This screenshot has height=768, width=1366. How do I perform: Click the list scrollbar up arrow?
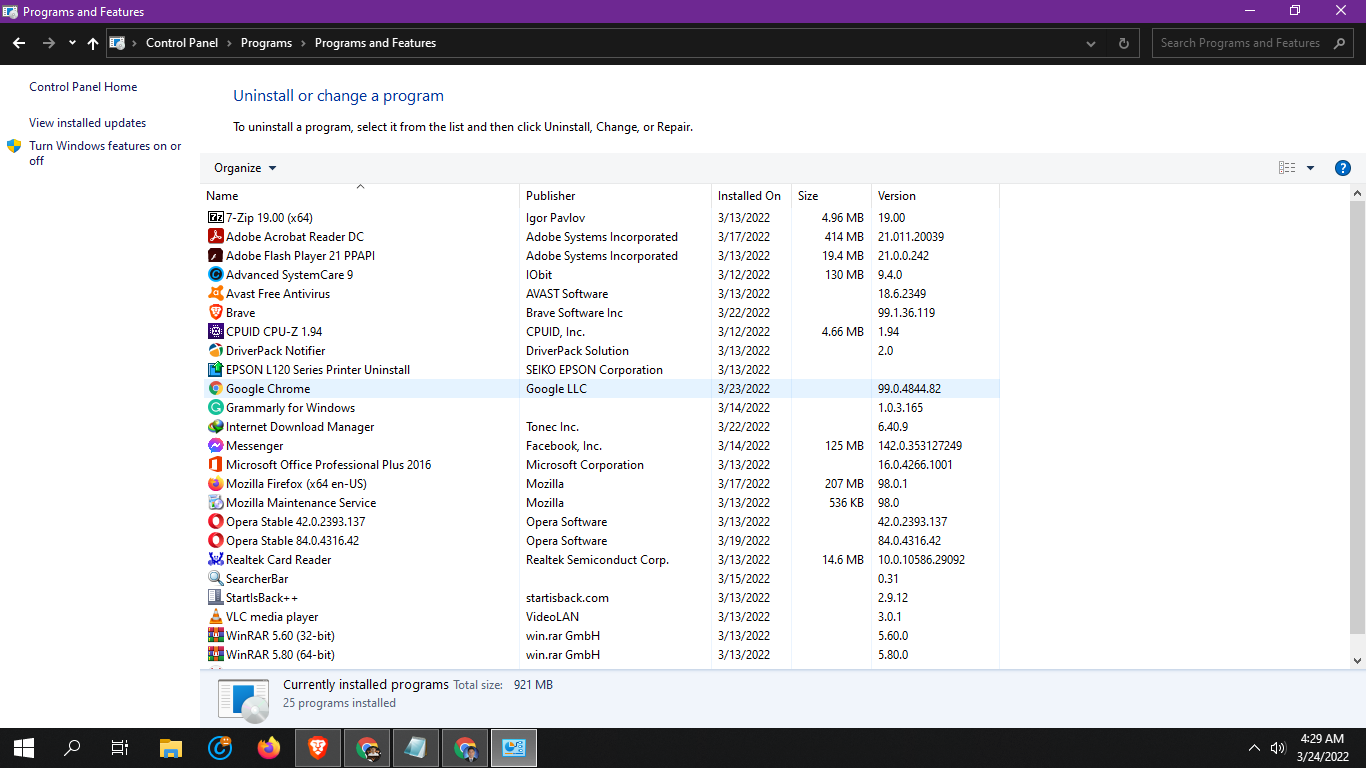pos(1357,193)
